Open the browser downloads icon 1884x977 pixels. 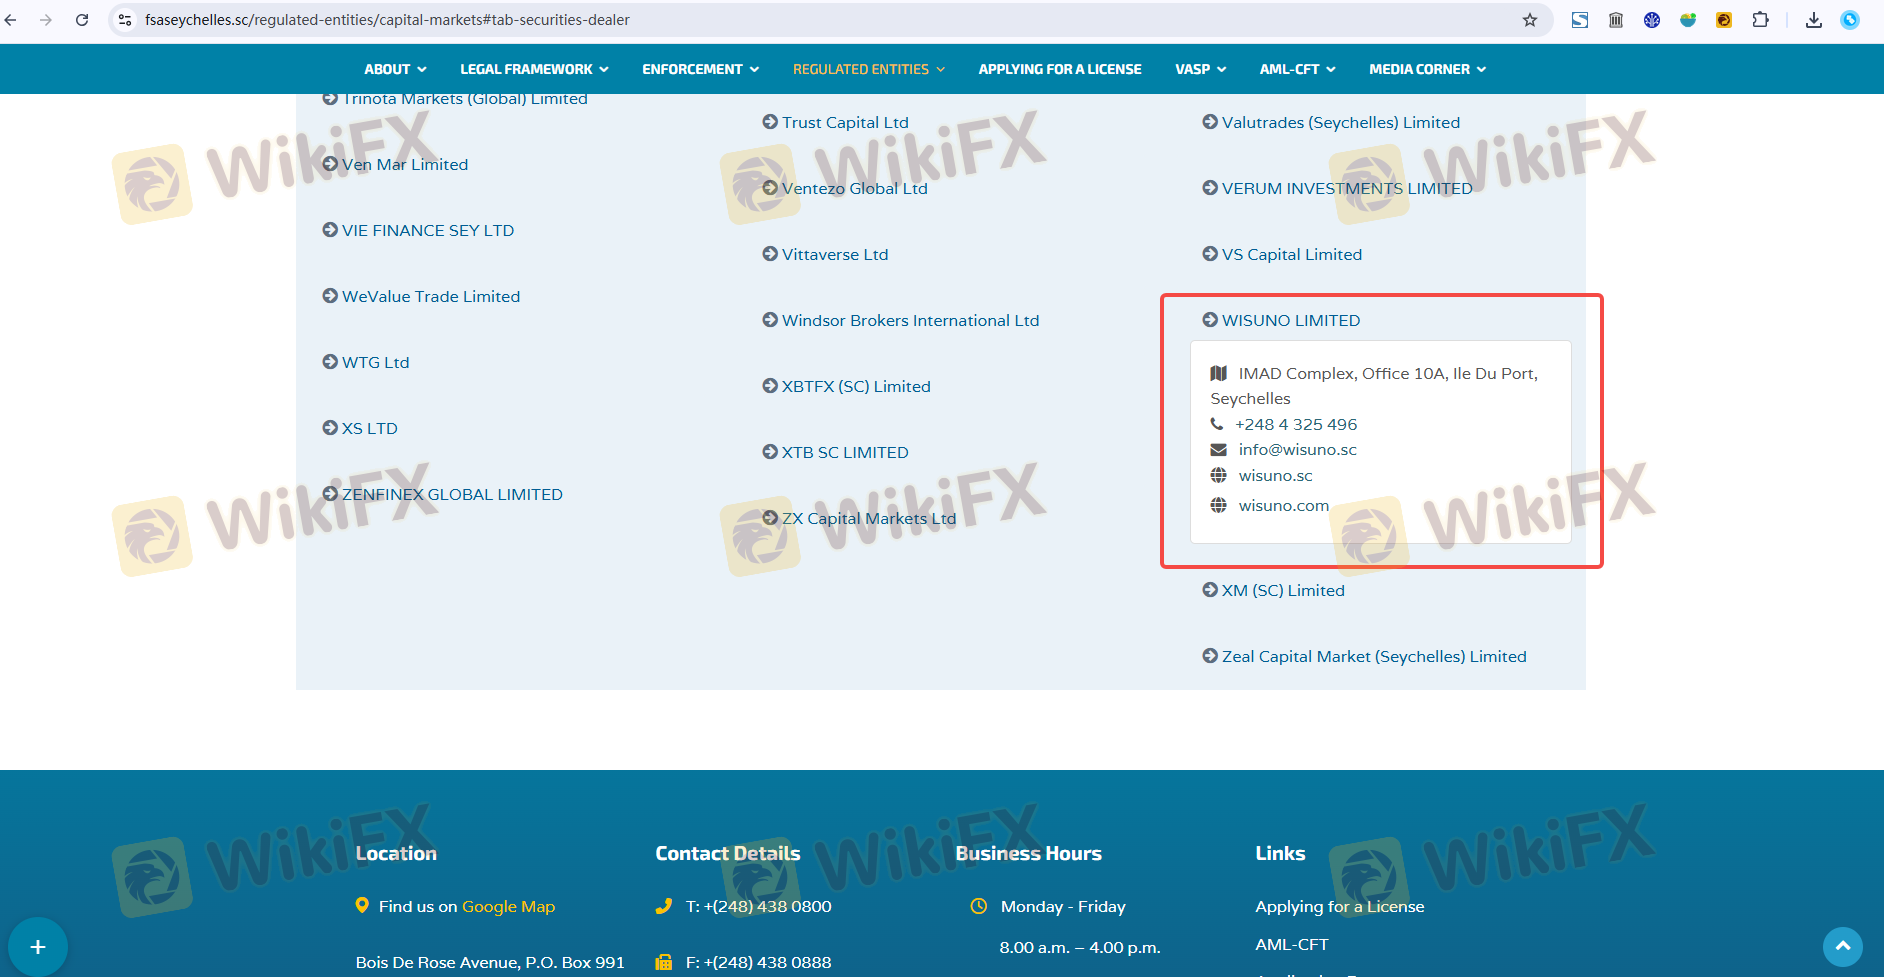pyautogui.click(x=1813, y=20)
